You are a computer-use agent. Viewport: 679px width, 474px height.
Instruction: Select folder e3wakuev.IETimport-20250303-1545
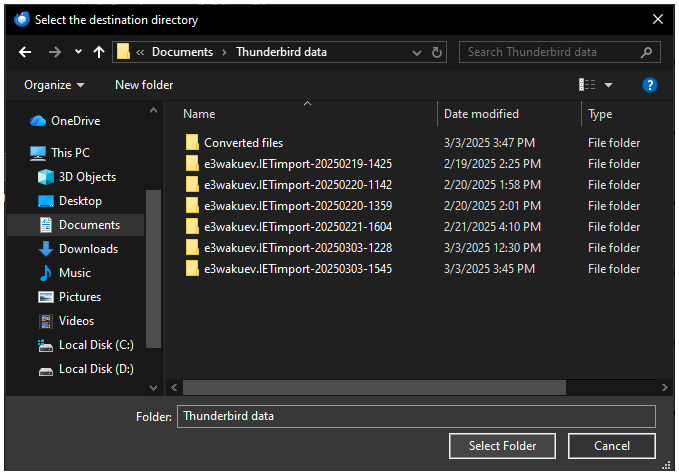pyautogui.click(x=289, y=269)
